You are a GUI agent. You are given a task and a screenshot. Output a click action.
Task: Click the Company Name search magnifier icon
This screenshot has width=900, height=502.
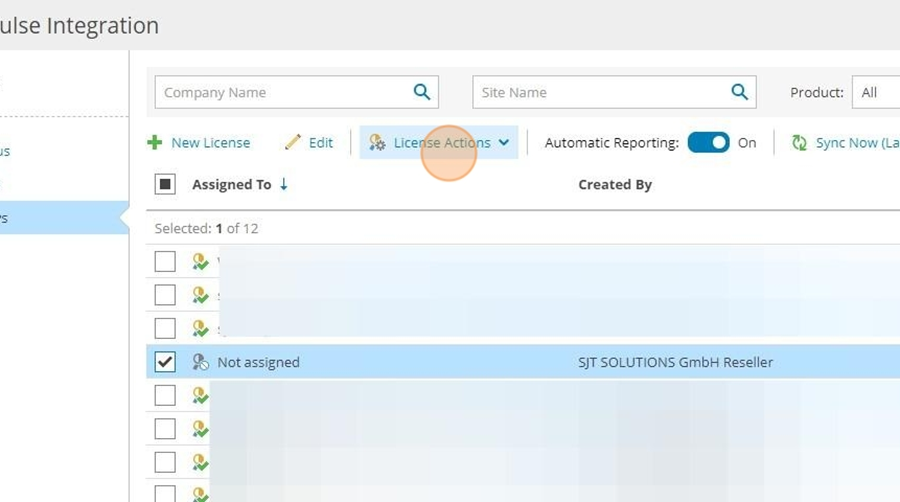(x=422, y=92)
